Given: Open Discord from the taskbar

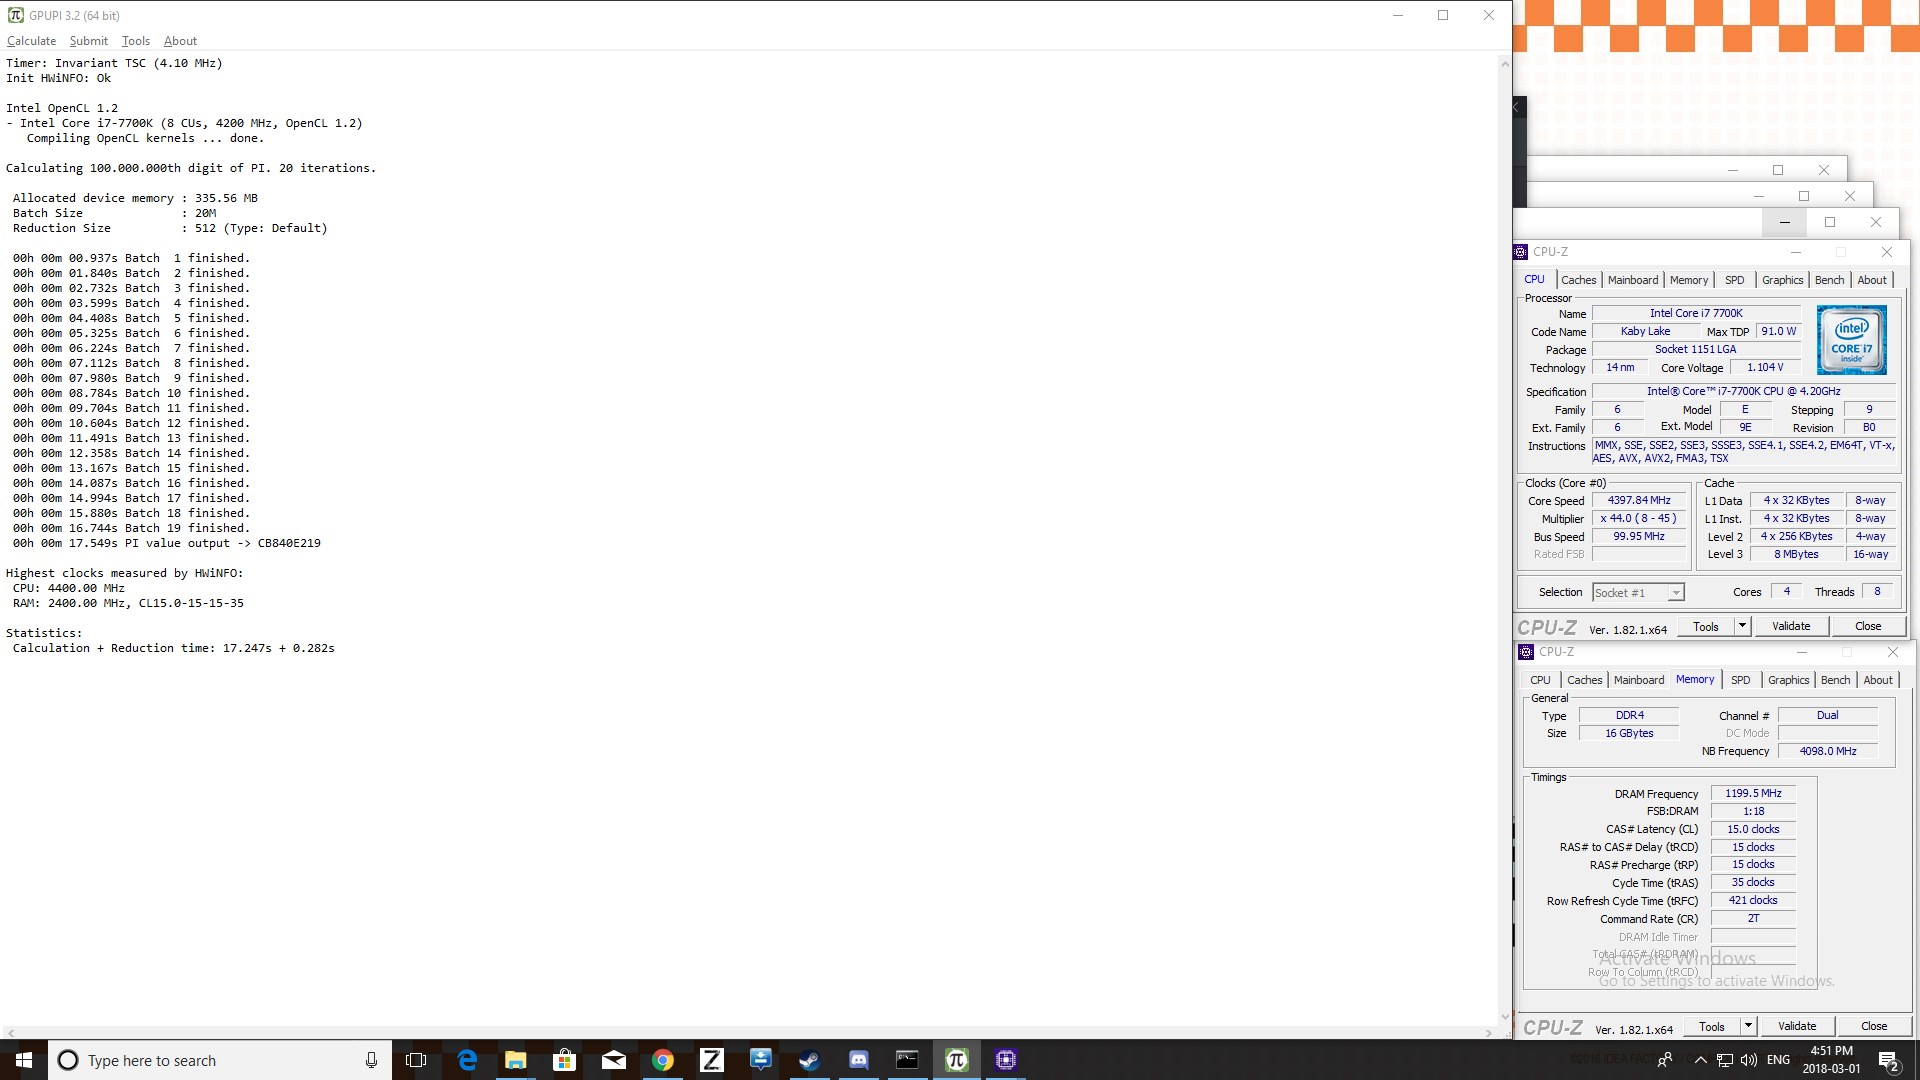Looking at the screenshot, I should (858, 1060).
